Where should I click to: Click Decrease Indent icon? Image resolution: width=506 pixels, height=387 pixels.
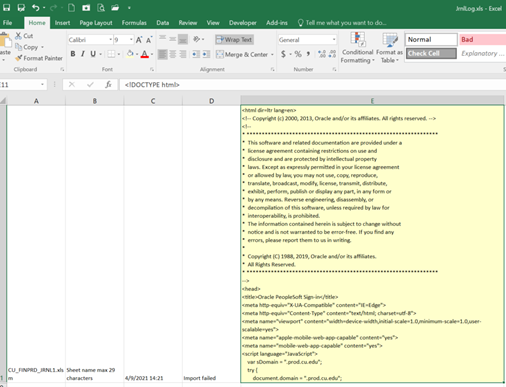[x=196, y=54]
